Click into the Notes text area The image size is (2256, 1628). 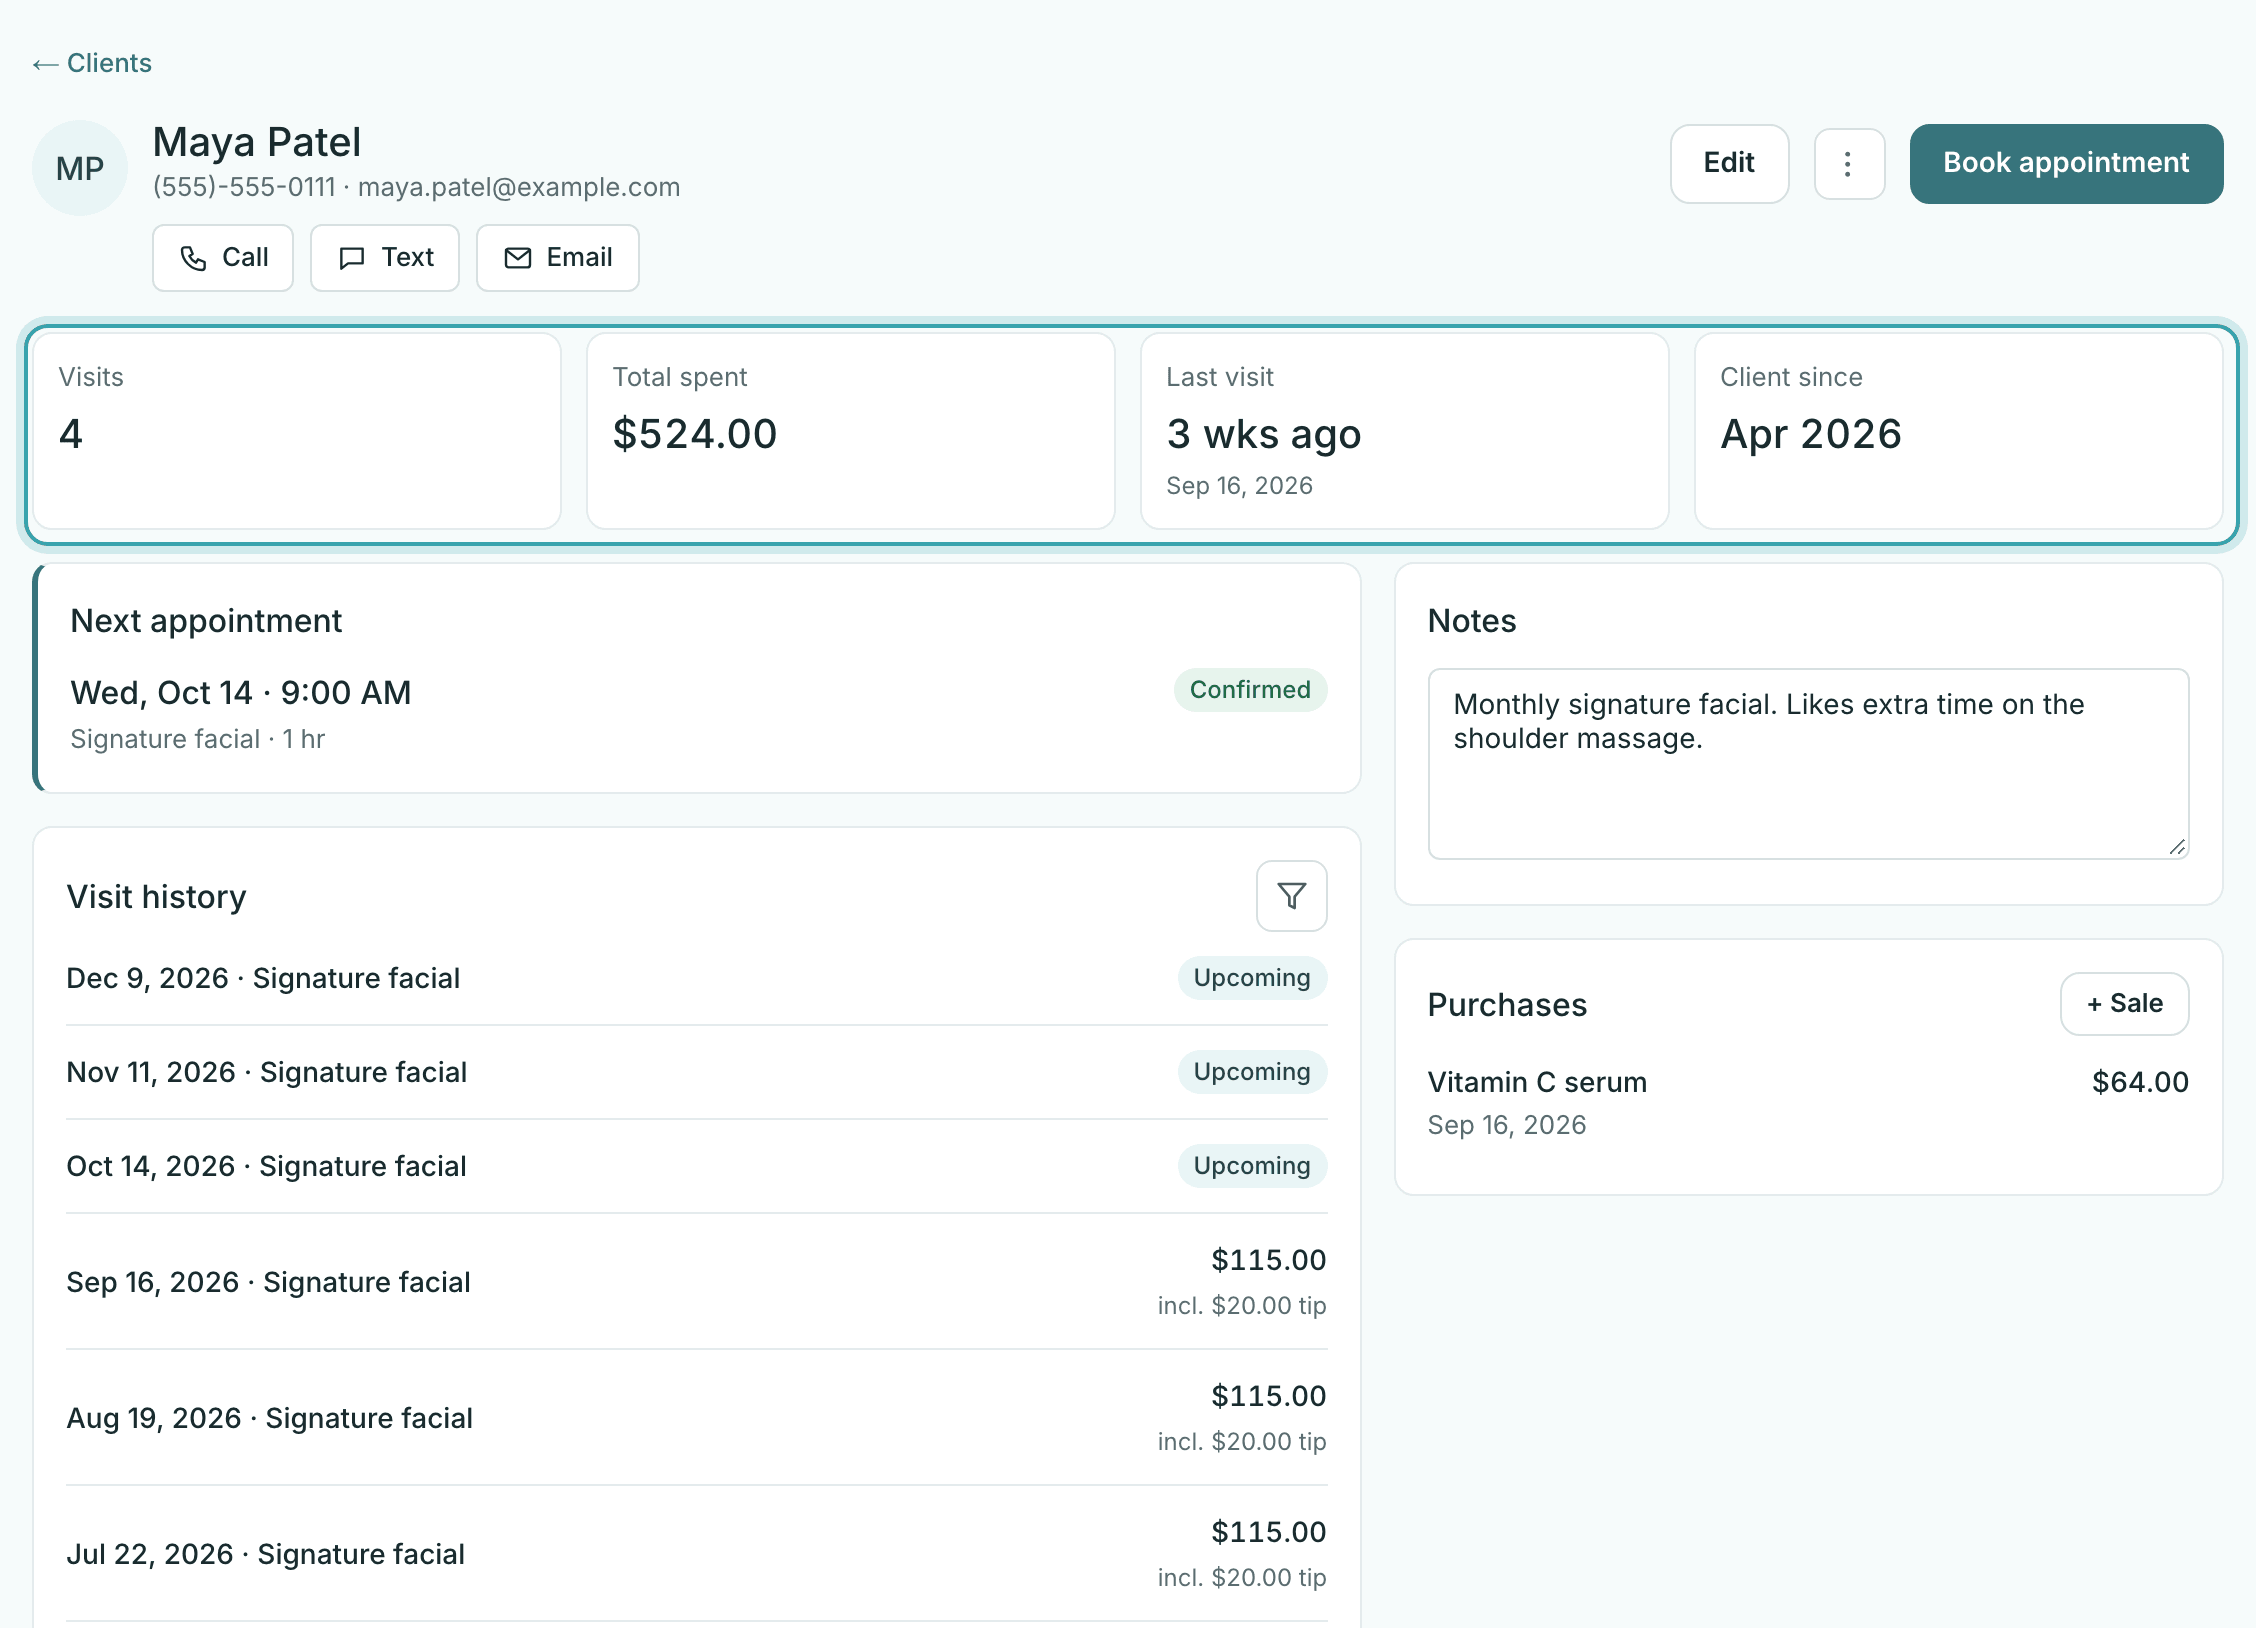click(1808, 764)
